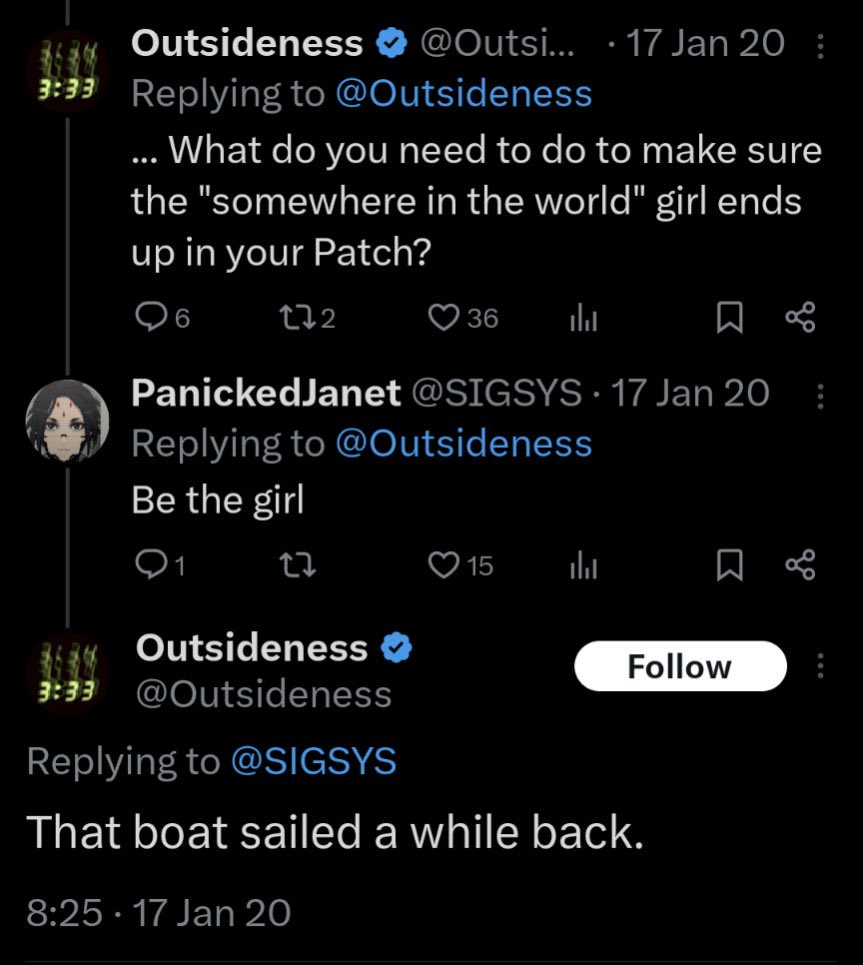This screenshot has height=965, width=863.
Task: Share the first Outsideness tweet
Action: (800, 318)
